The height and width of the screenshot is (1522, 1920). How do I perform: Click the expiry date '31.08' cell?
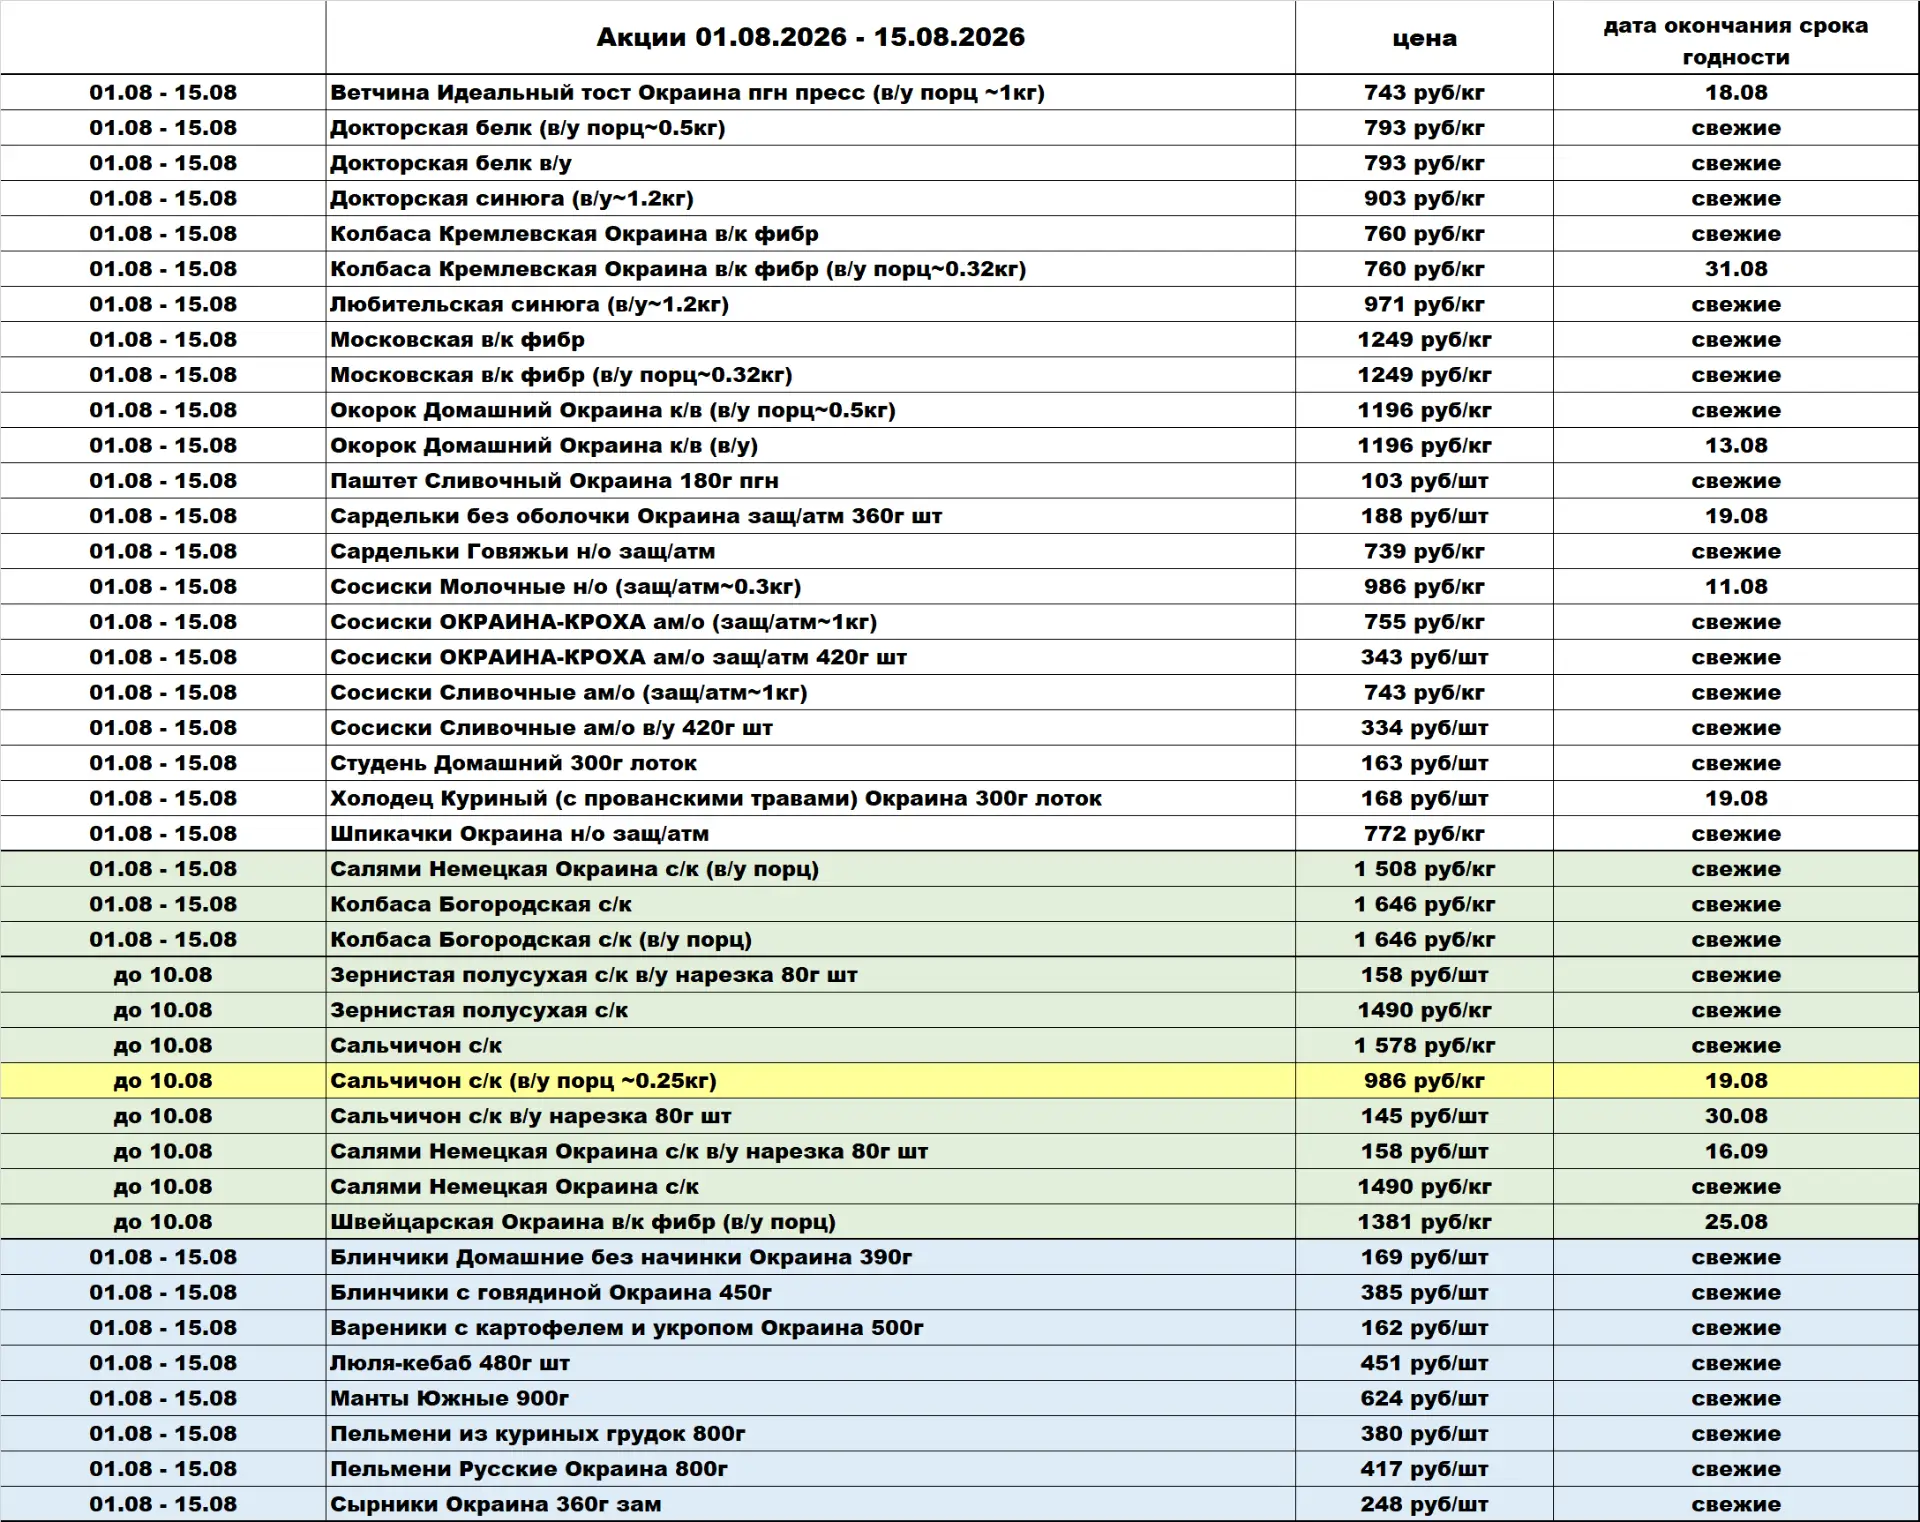[1736, 269]
